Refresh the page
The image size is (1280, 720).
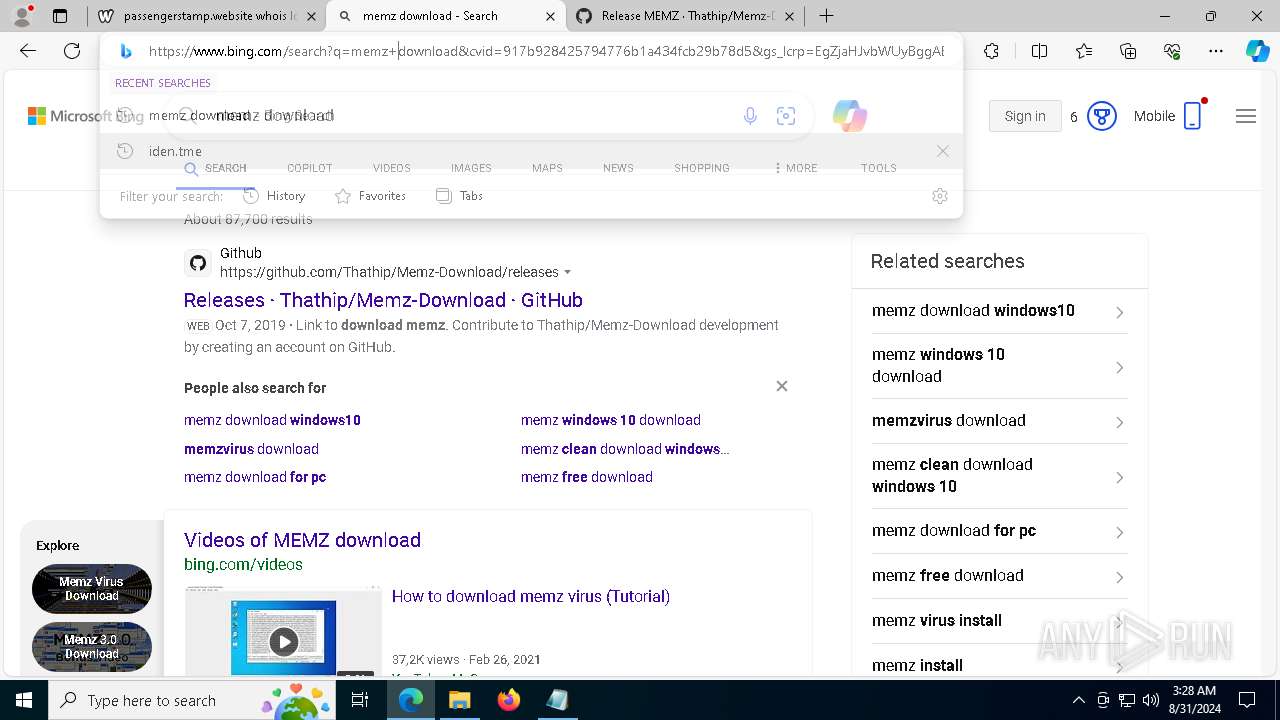pyautogui.click(x=72, y=51)
